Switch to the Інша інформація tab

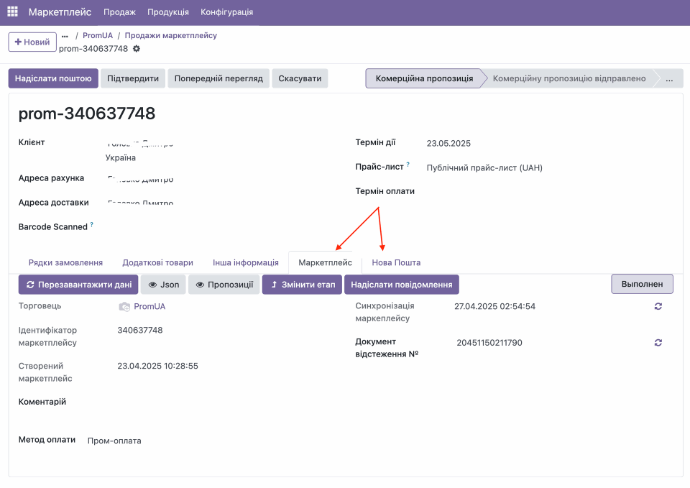246,263
